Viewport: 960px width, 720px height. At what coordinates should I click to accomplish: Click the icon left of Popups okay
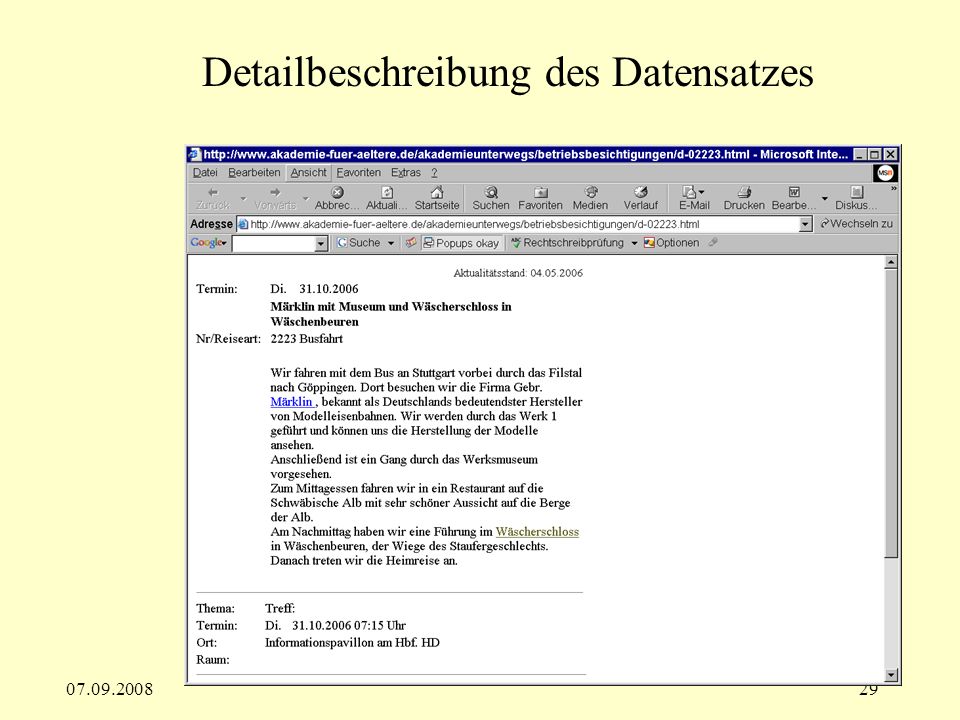click(429, 243)
